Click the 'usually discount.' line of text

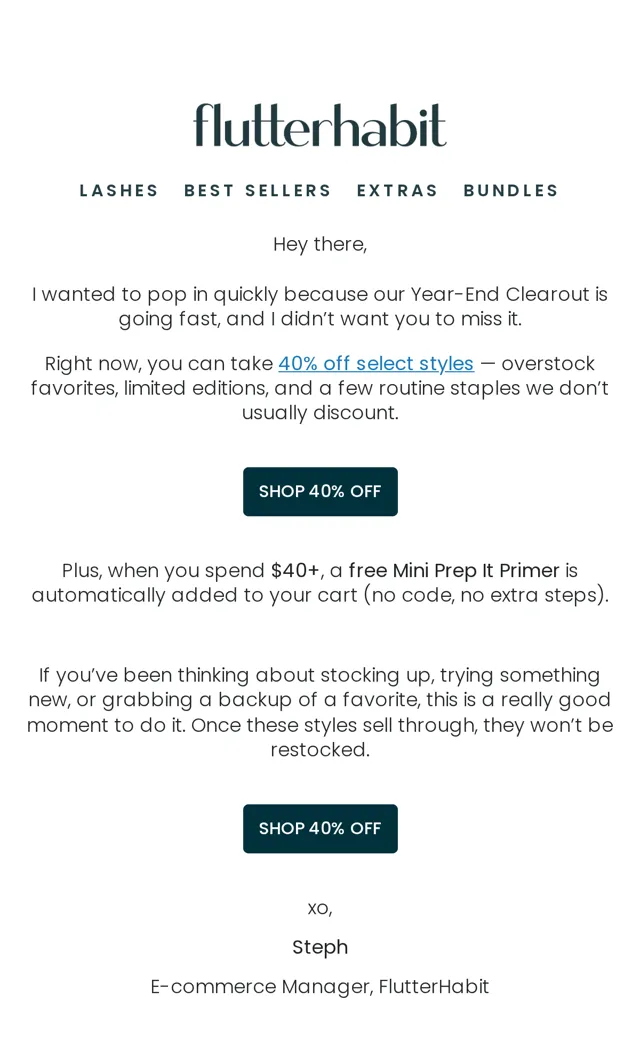tap(320, 413)
